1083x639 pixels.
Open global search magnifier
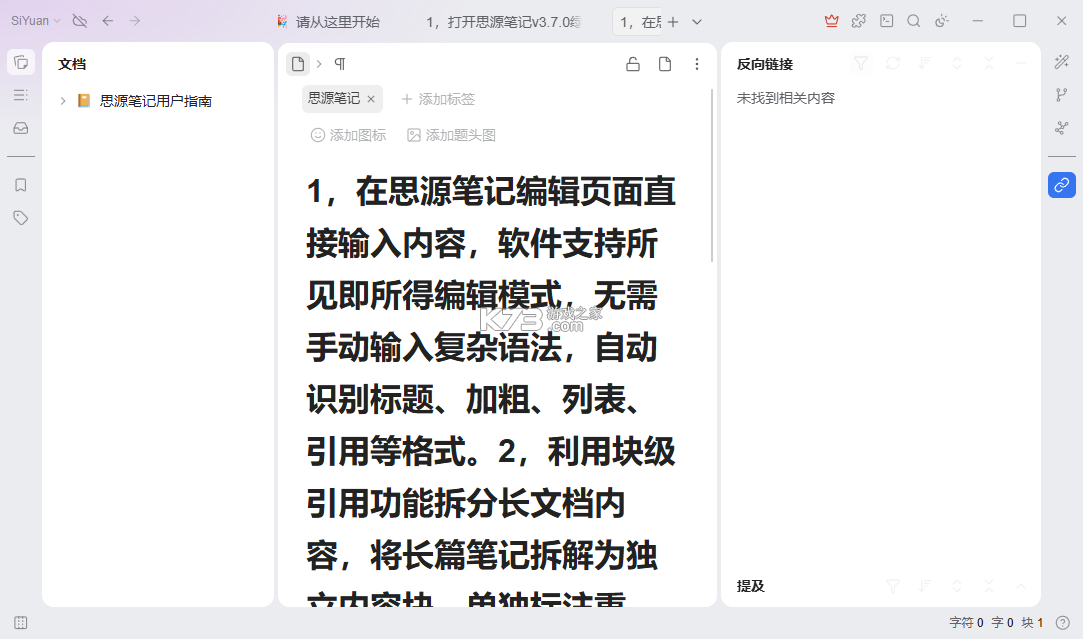pos(913,21)
